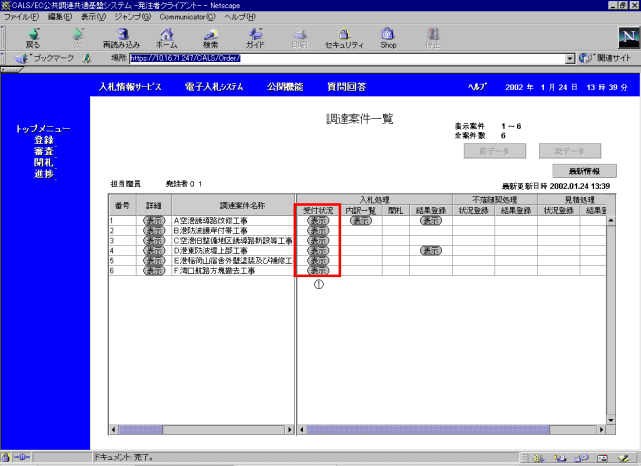
Task: Click the 進捗 link in side menu
Action: click(44, 174)
